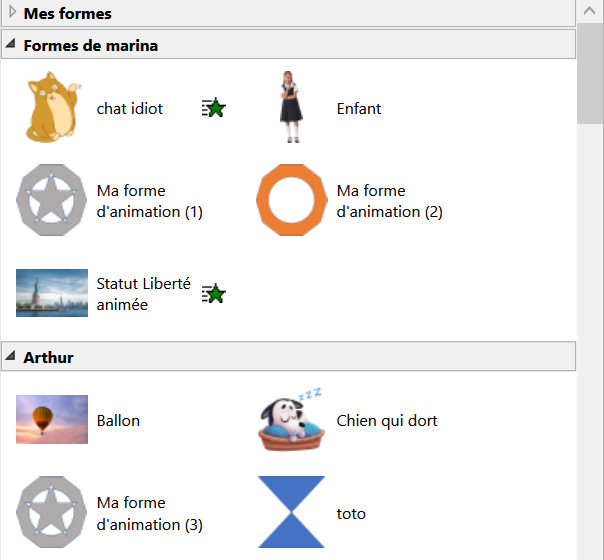Screen dimensions: 604x560
Task: Pick the gray star shape labeled animation (3)
Action: 52,513
